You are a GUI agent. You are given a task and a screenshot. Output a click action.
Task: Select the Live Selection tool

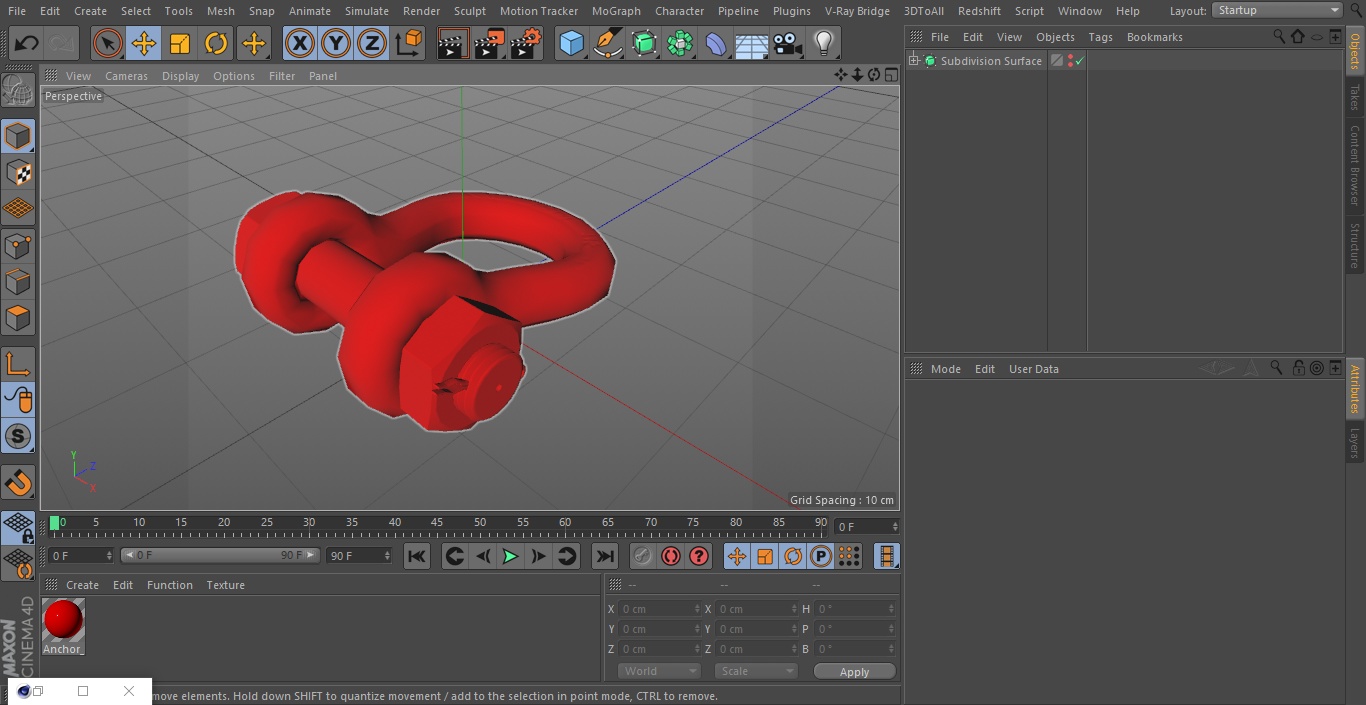[x=108, y=43]
